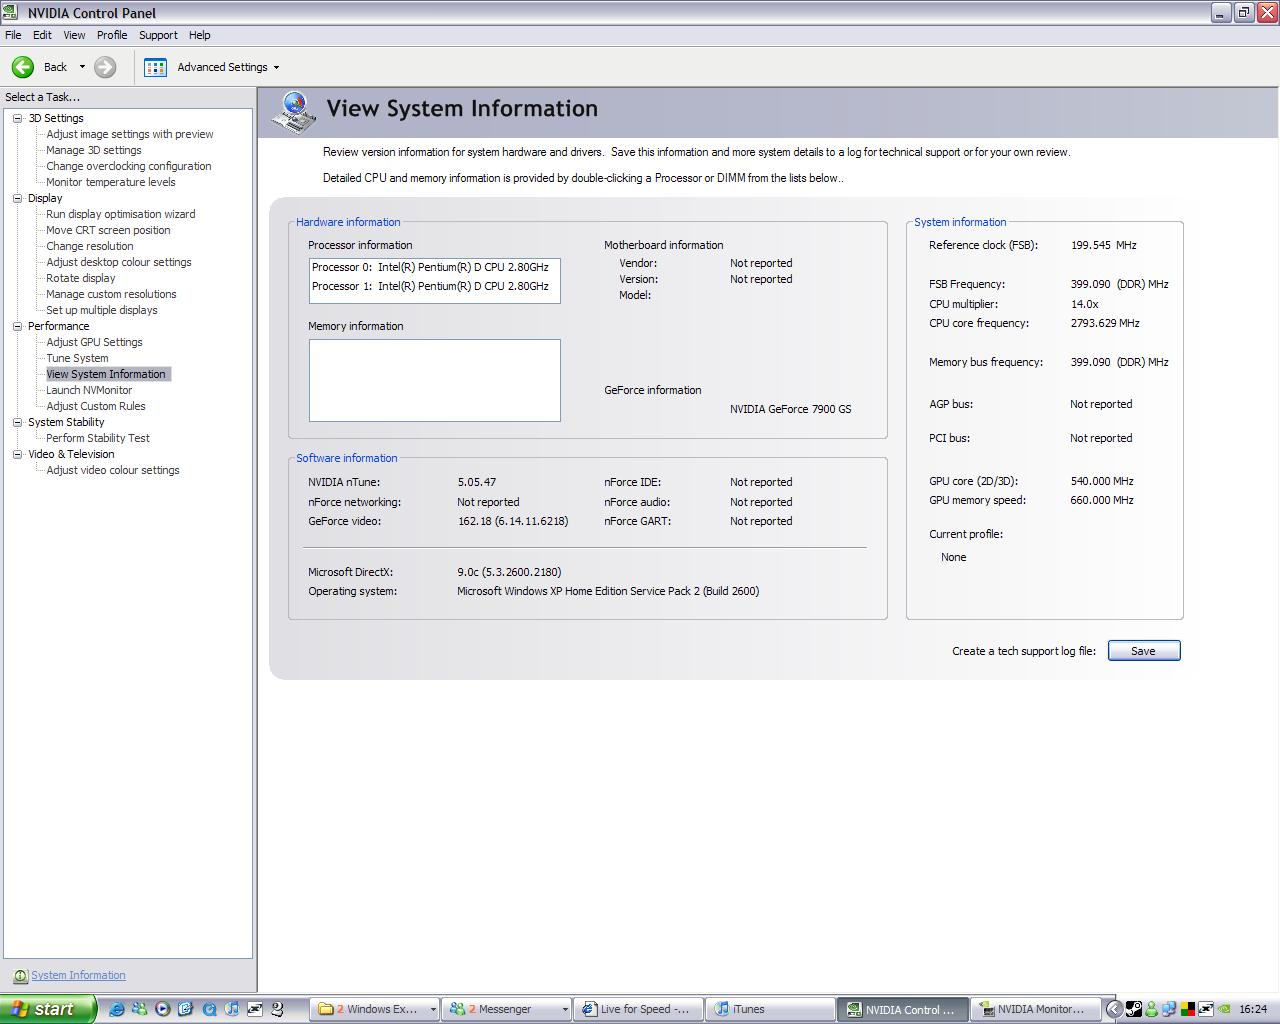Open the View menu

pos(74,35)
